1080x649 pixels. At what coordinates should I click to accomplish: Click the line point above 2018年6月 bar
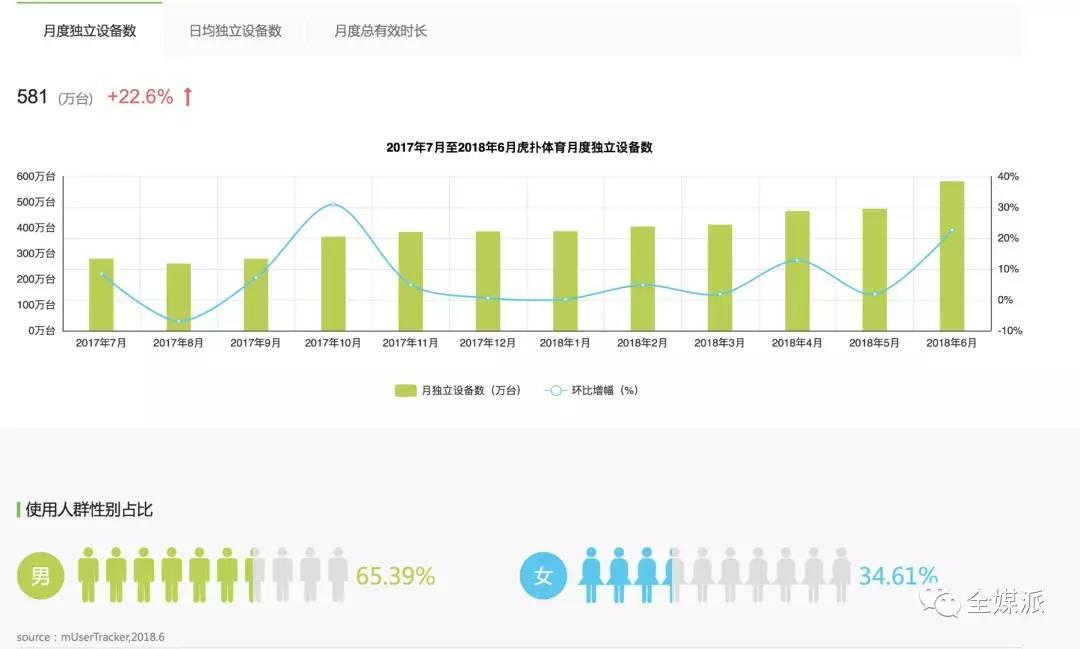point(952,230)
